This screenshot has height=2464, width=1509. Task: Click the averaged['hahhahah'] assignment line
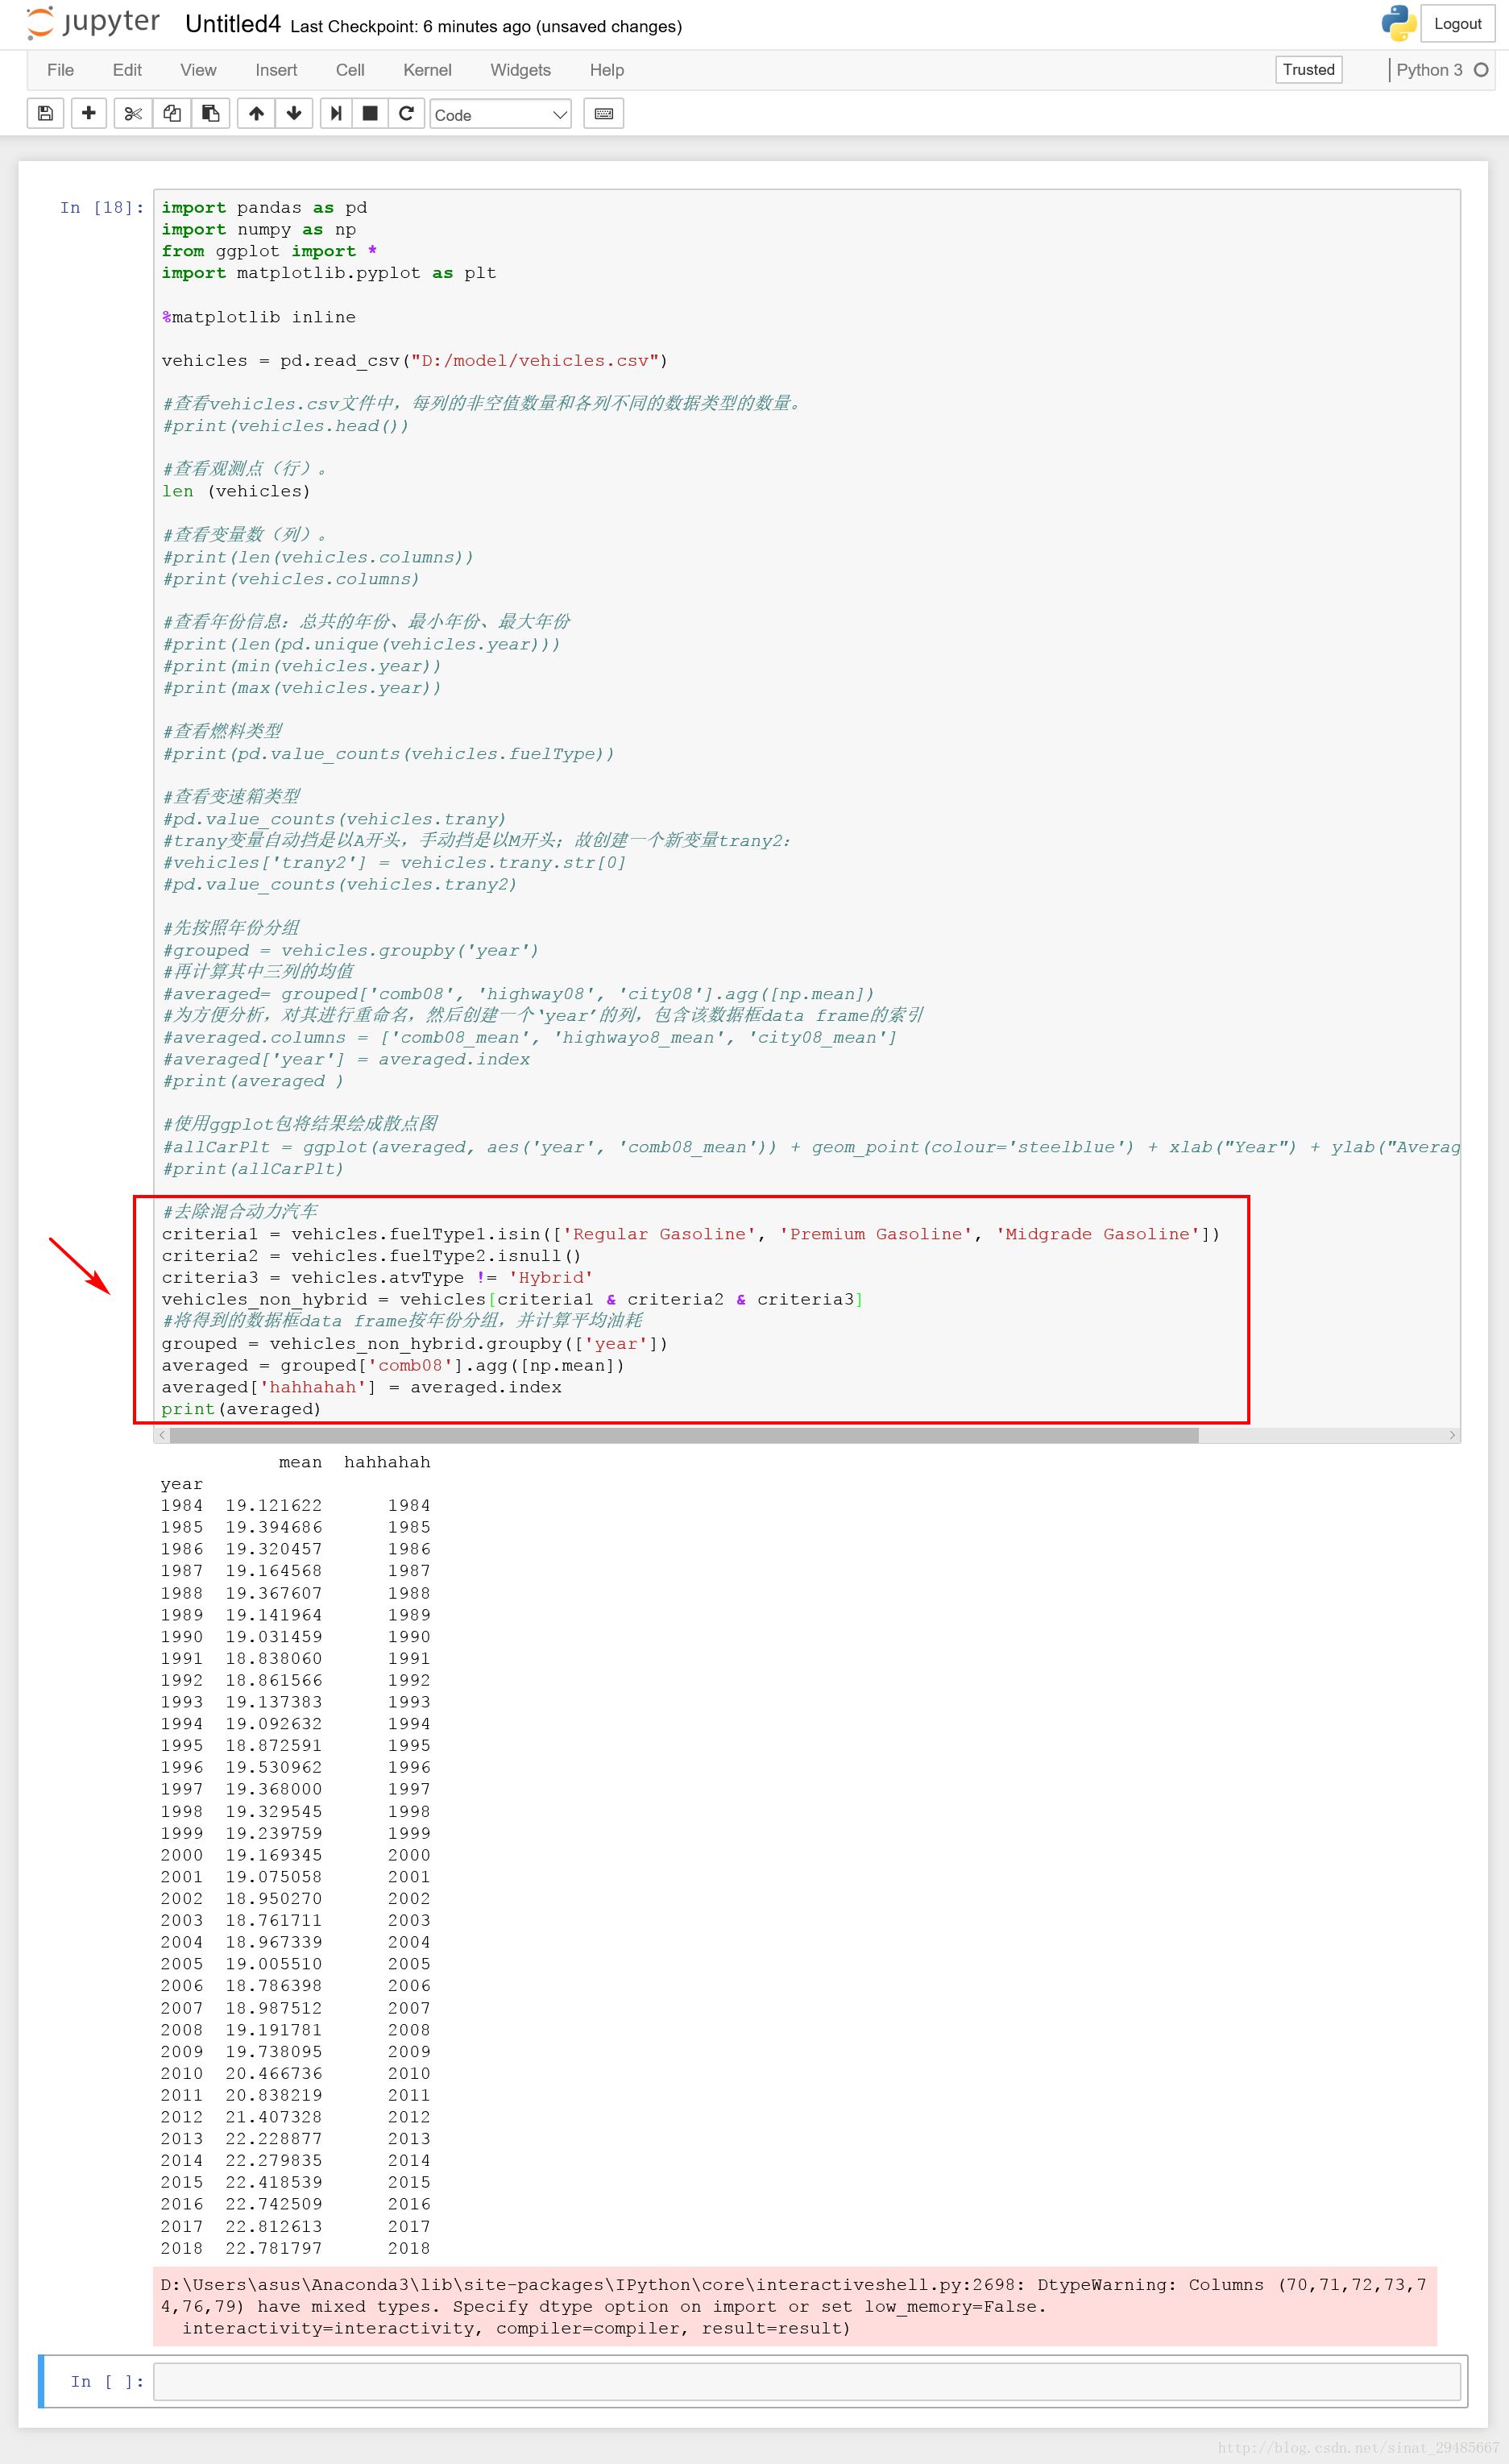361,1387
